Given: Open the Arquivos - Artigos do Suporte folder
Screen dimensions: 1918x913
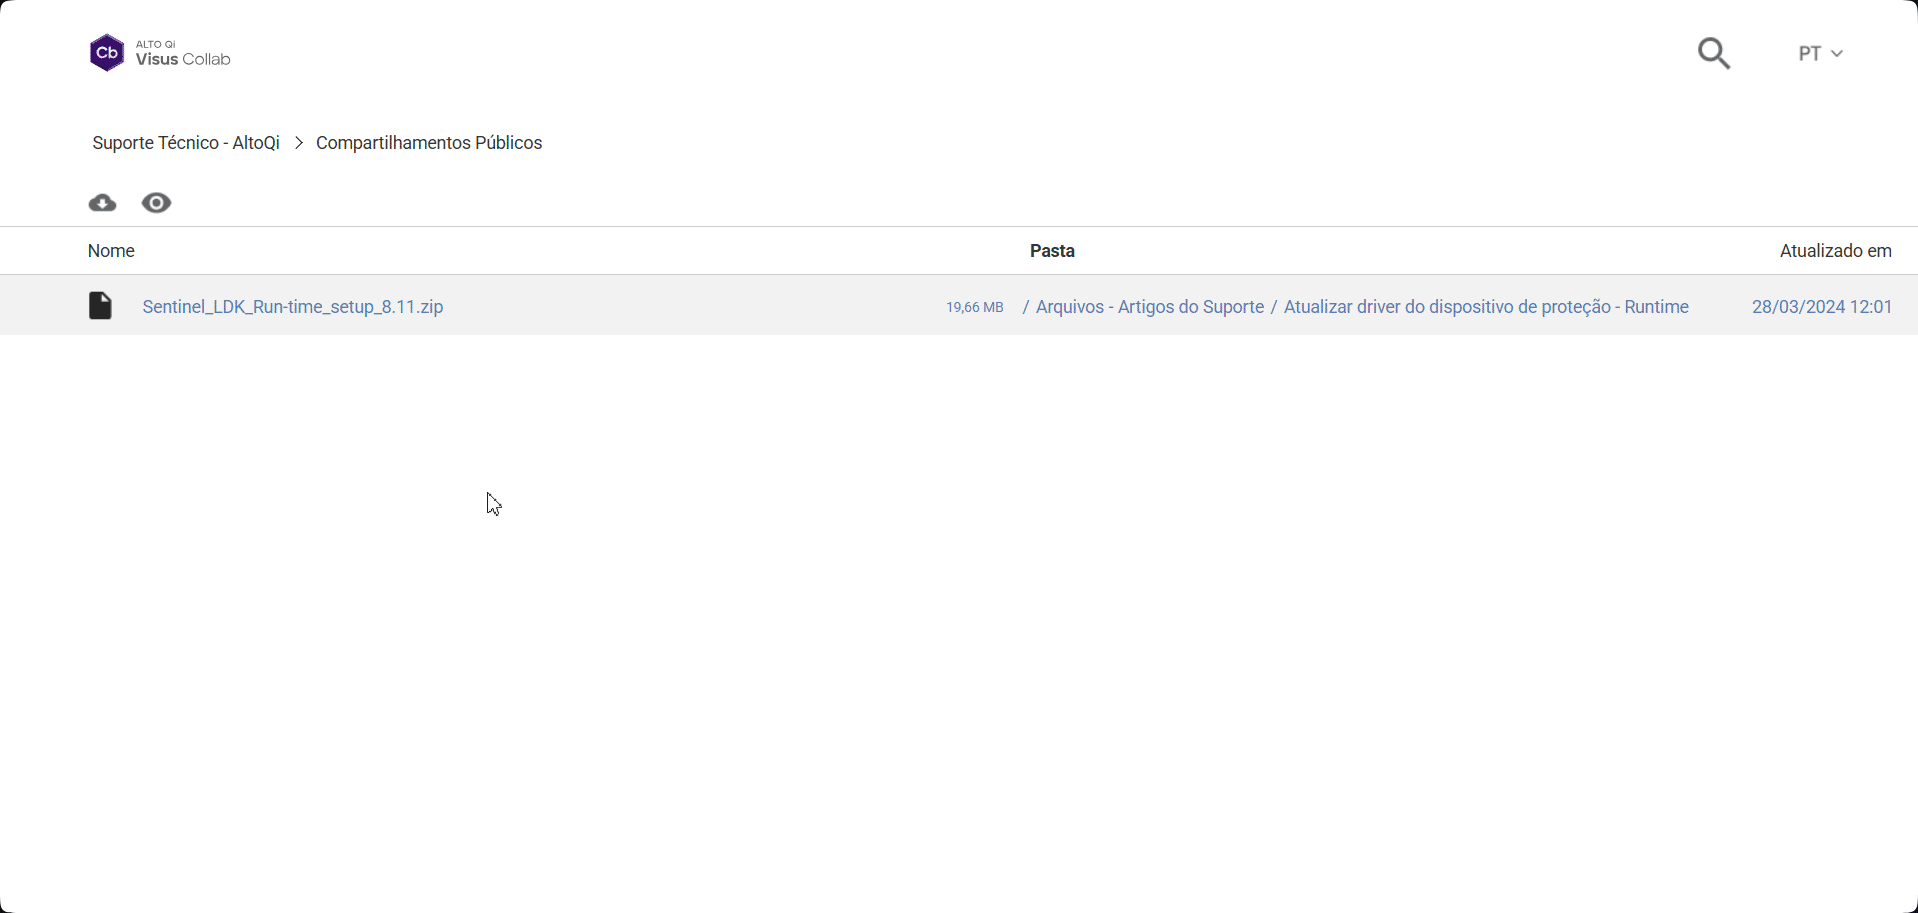Looking at the screenshot, I should click(1149, 307).
